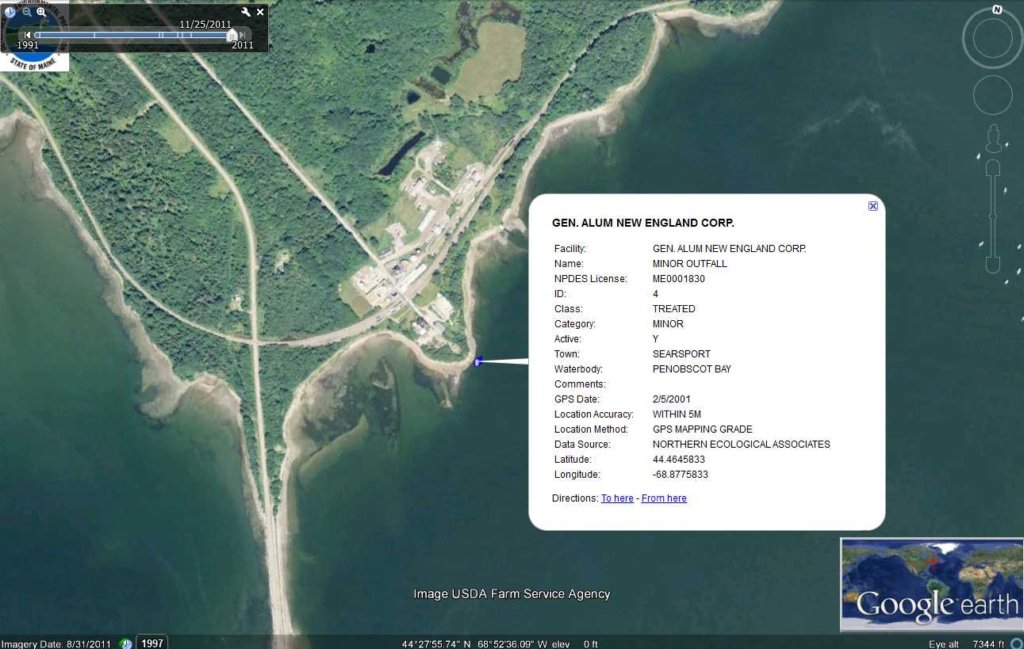This screenshot has height=649, width=1024.
Task: Click the NORTHERN ECOLOGICAL ASSOCIATES data source text
Action: click(741, 445)
